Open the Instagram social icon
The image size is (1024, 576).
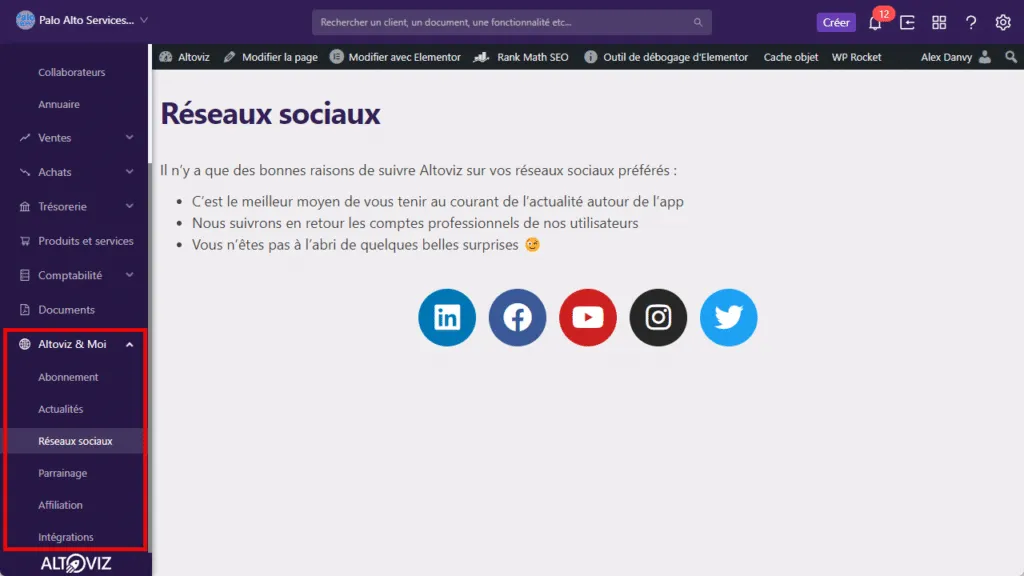click(x=658, y=317)
